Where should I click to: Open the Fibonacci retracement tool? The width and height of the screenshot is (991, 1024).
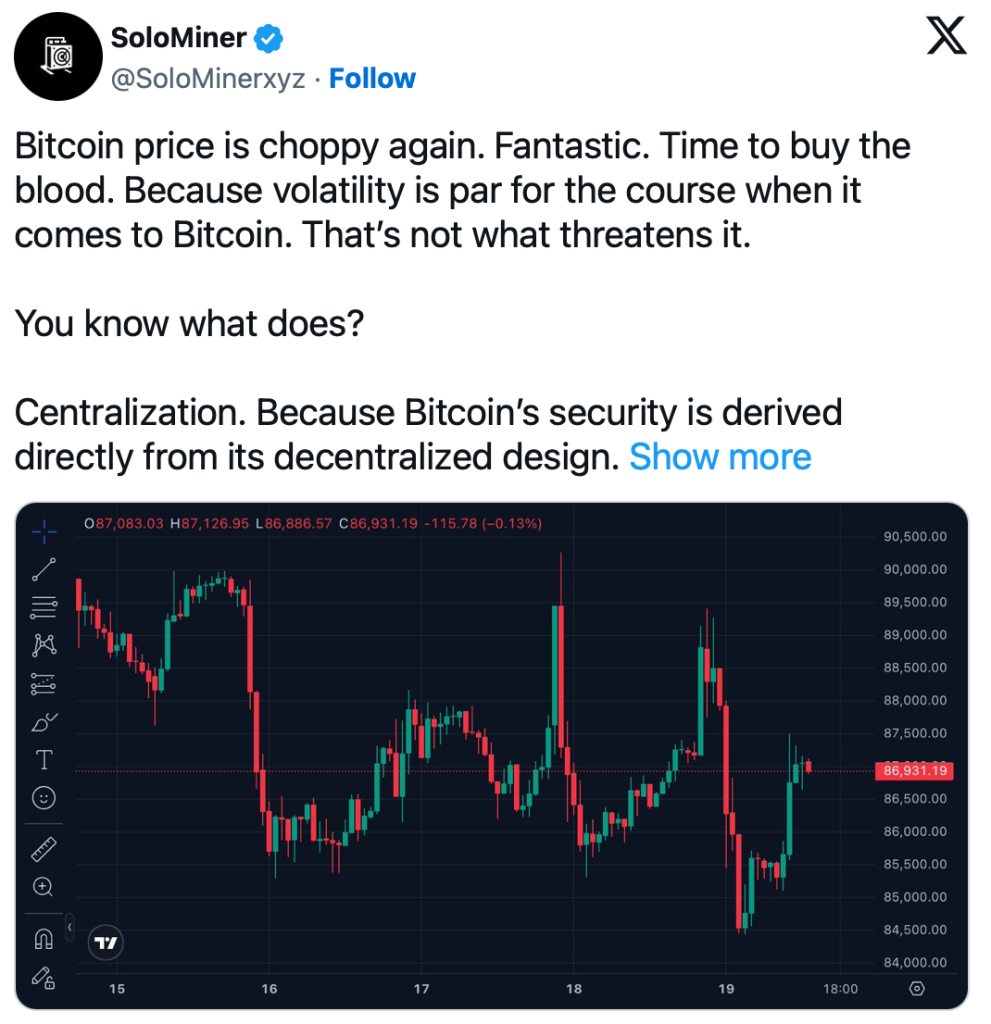click(x=44, y=606)
